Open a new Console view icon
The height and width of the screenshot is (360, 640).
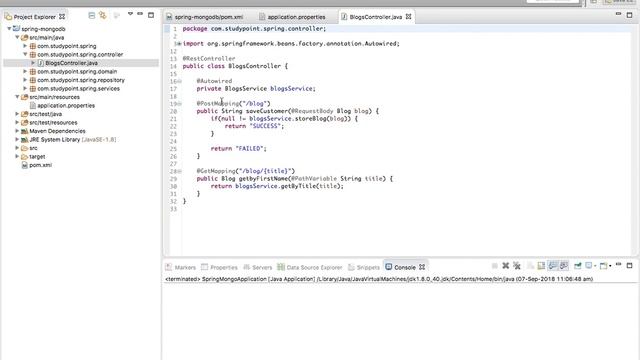tap(604, 266)
